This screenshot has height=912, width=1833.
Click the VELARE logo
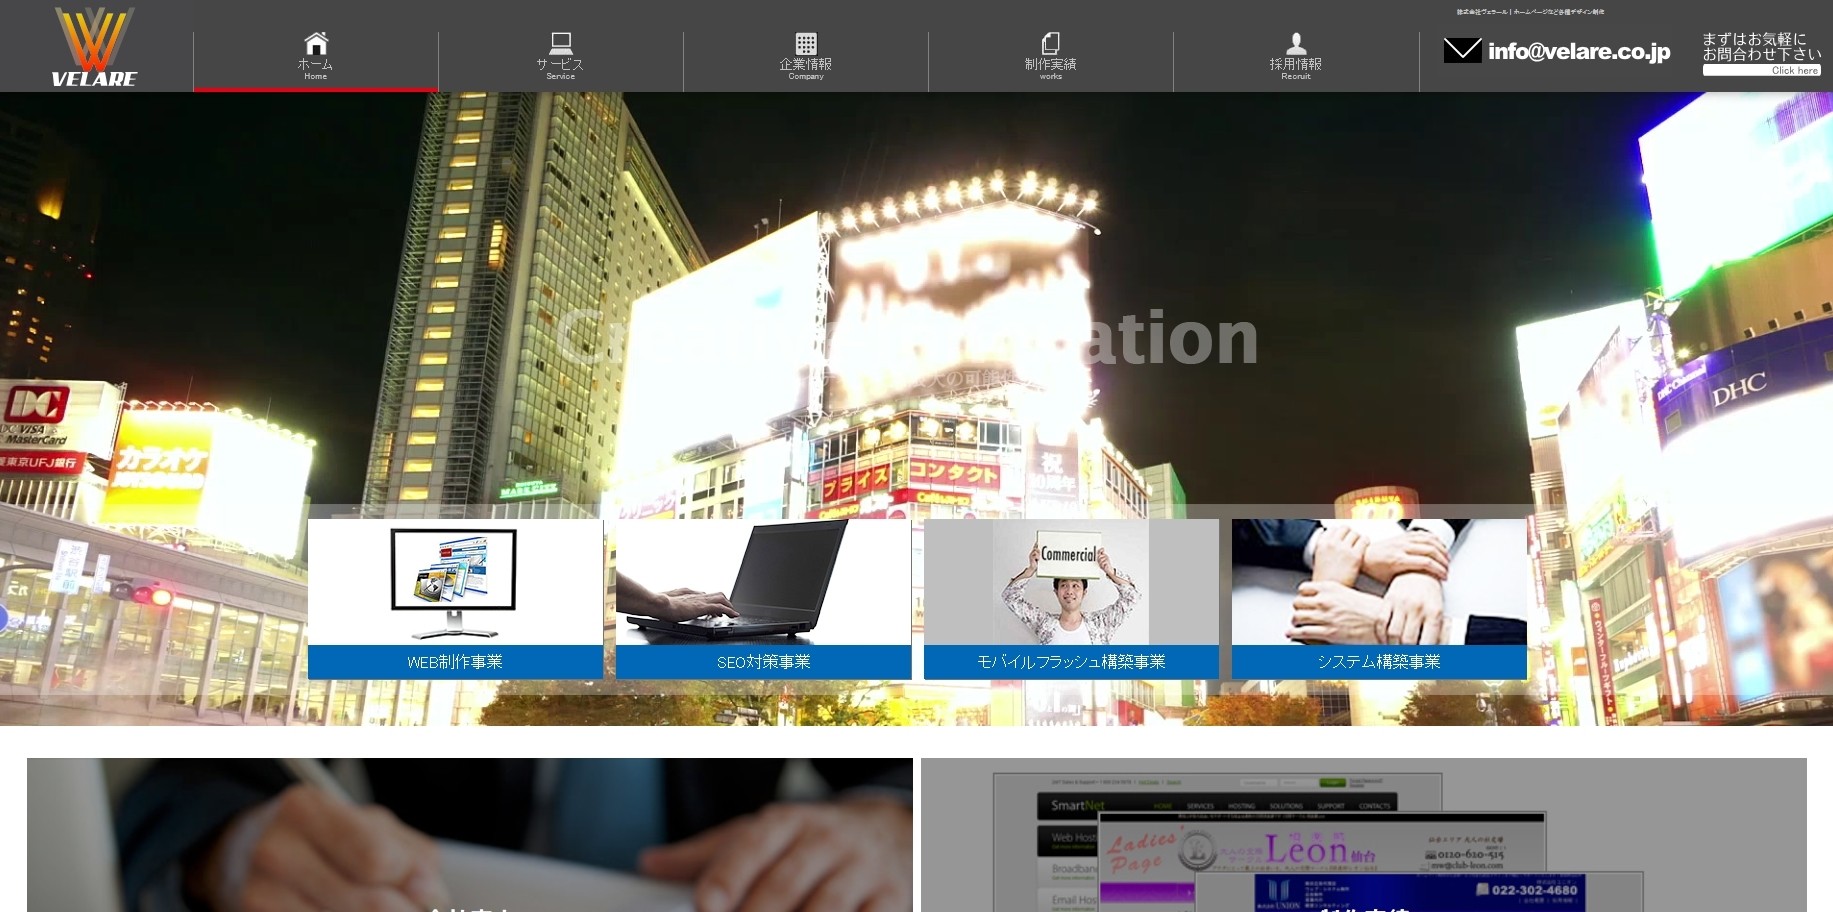(94, 47)
